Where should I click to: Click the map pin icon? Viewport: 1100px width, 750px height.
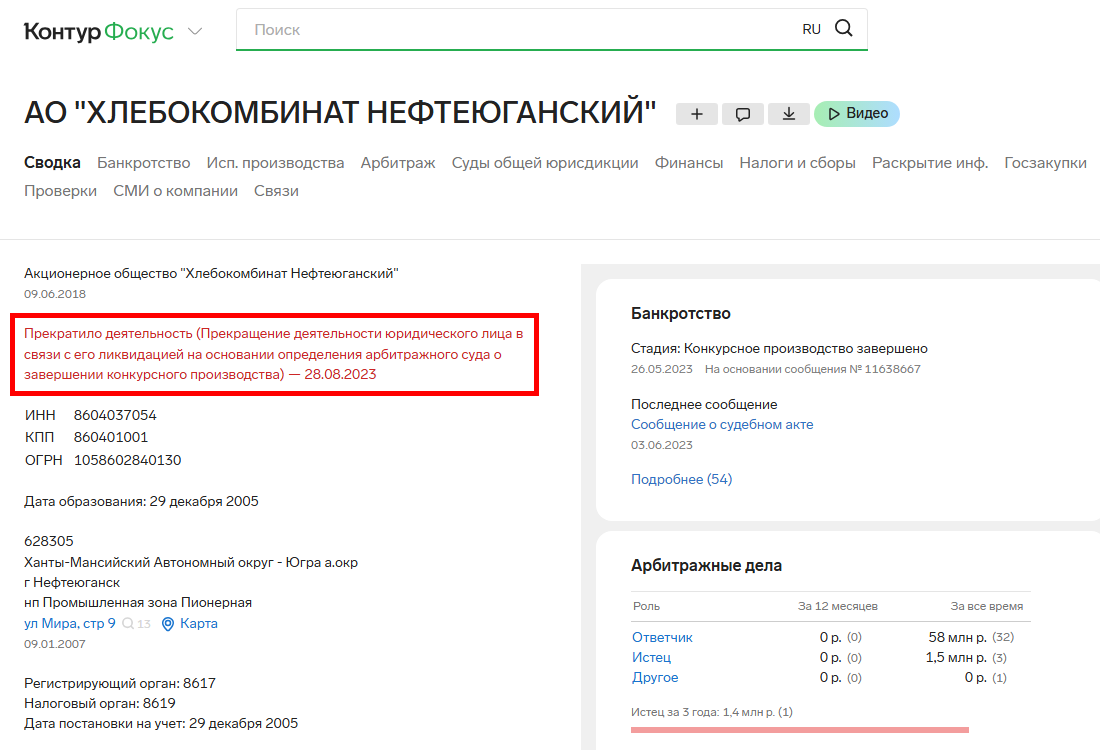[168, 624]
